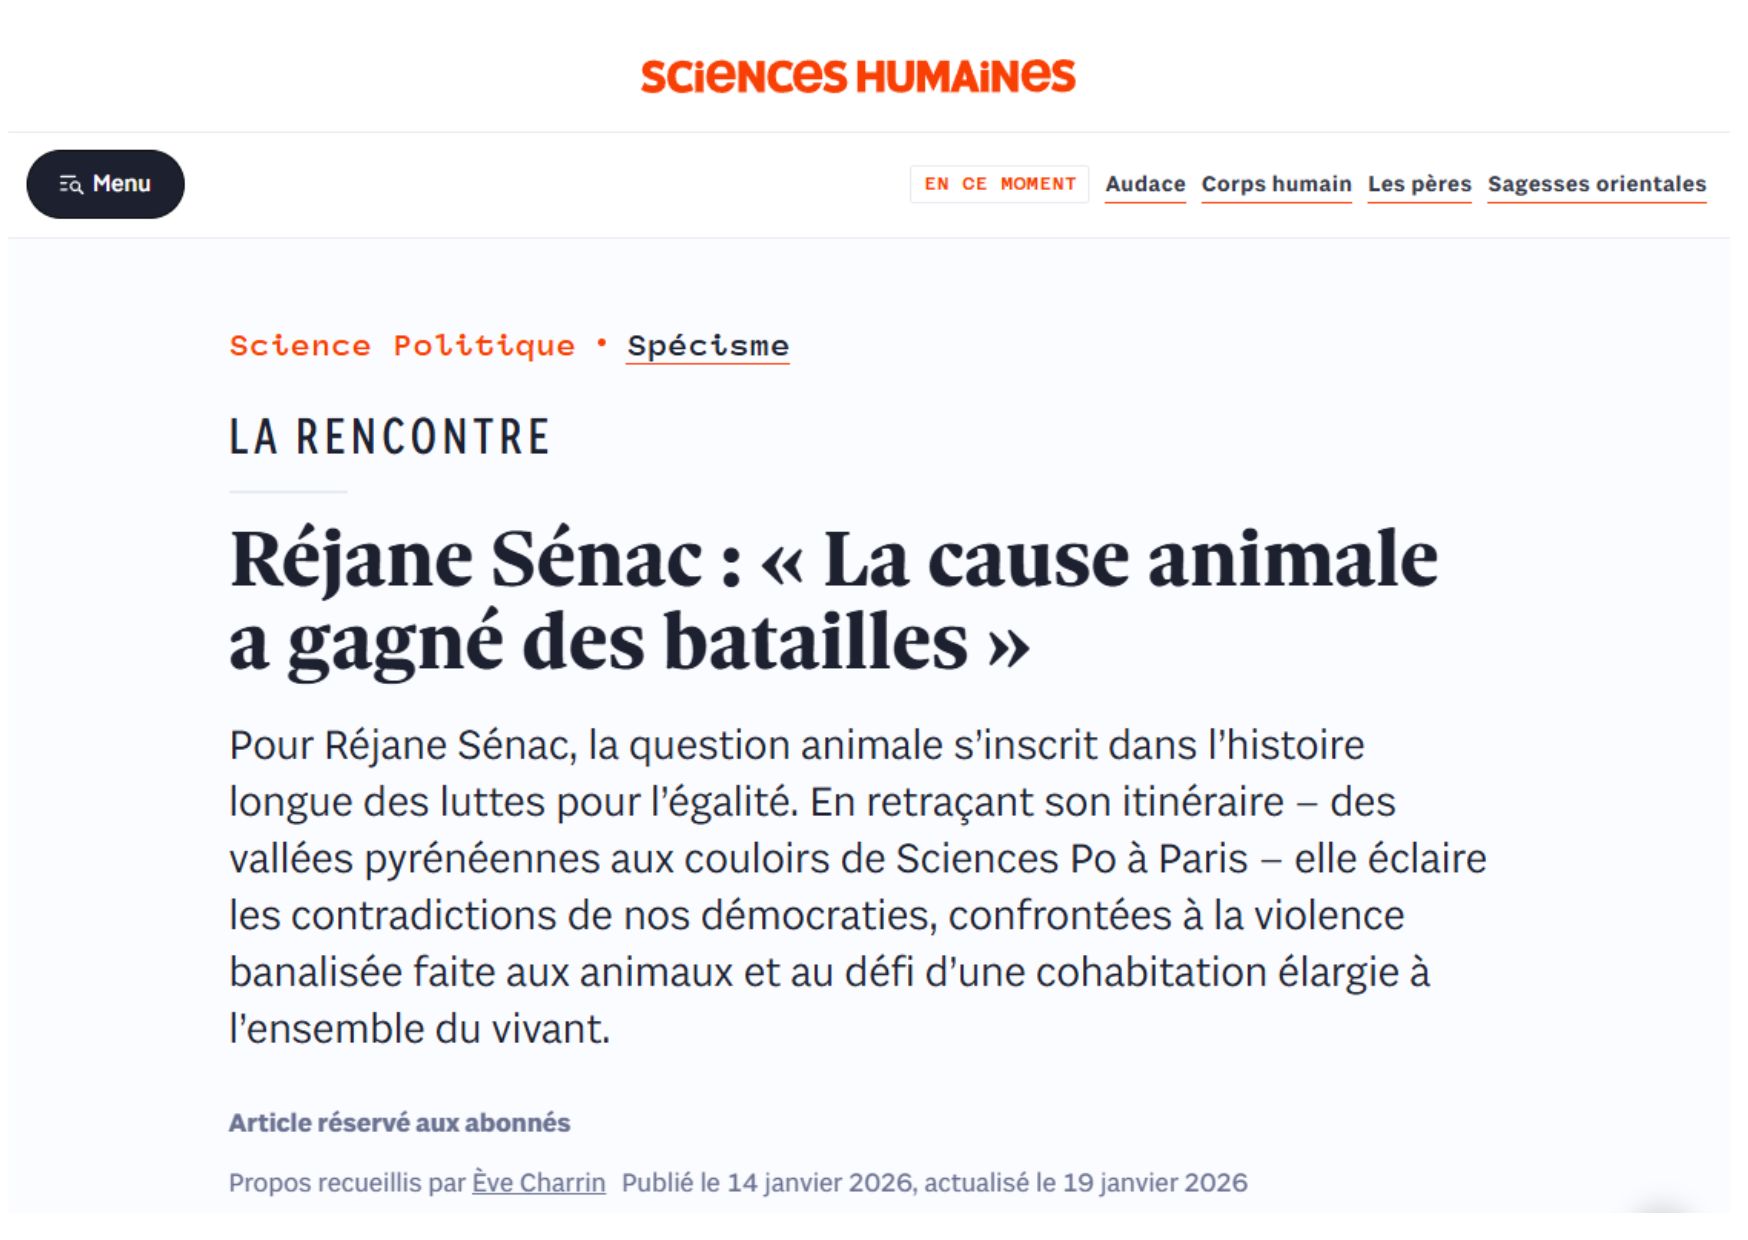Click the EN CE MOMENT label

[999, 184]
